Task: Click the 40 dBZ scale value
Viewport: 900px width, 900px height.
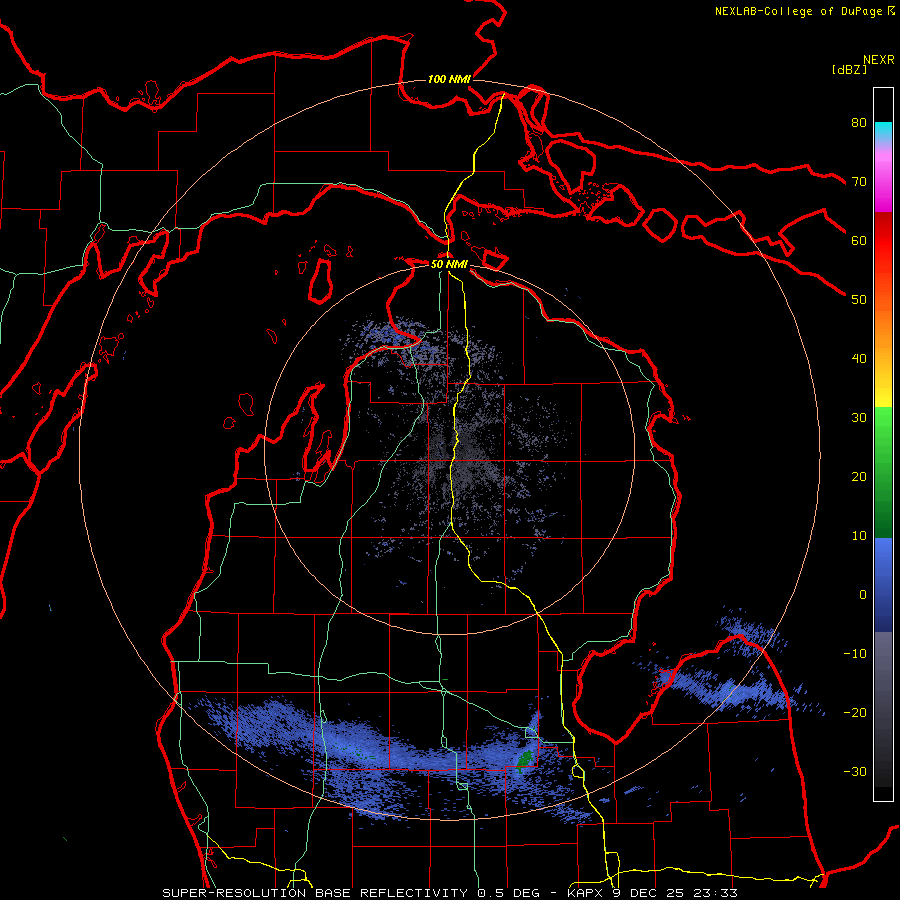Action: click(x=859, y=359)
